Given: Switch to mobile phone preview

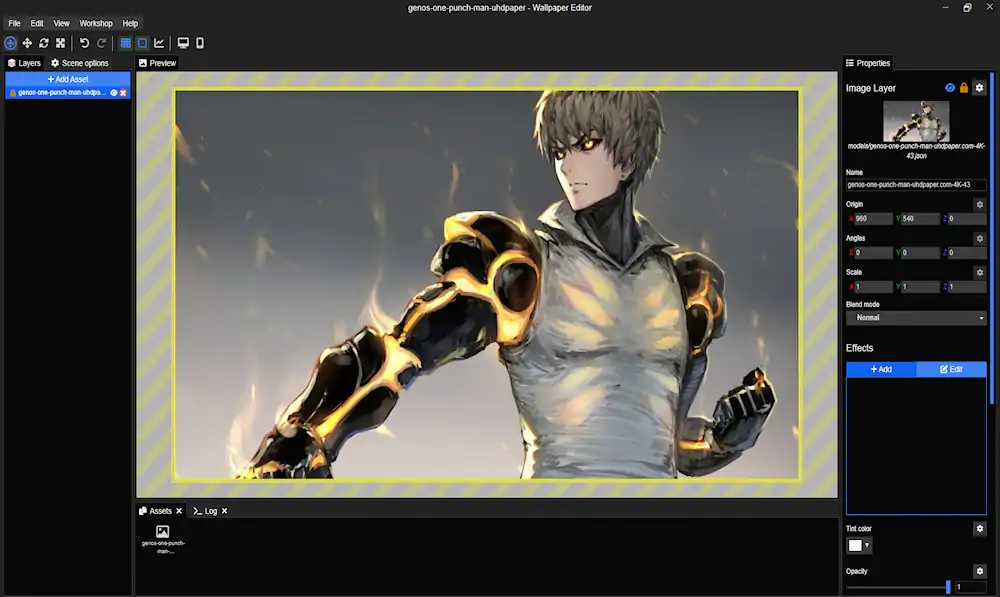Looking at the screenshot, I should [x=200, y=43].
